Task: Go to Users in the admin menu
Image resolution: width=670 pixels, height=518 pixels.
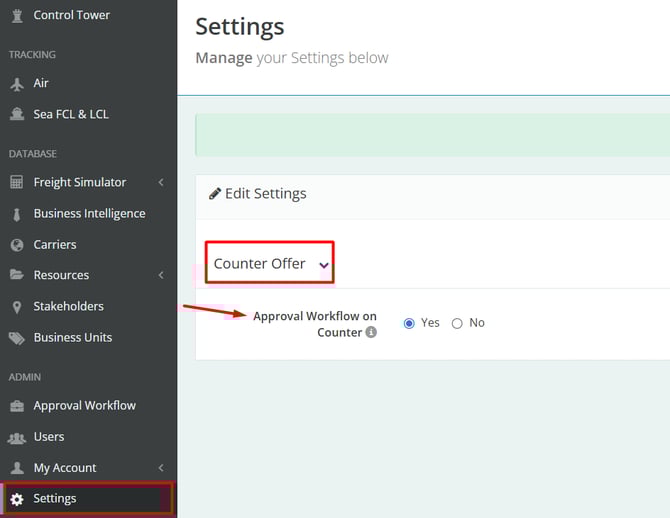Action: click(x=48, y=436)
